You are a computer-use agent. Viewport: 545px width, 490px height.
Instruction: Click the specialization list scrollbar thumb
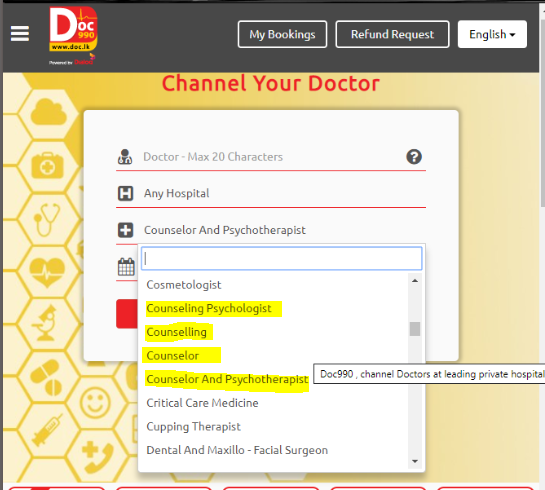(415, 329)
